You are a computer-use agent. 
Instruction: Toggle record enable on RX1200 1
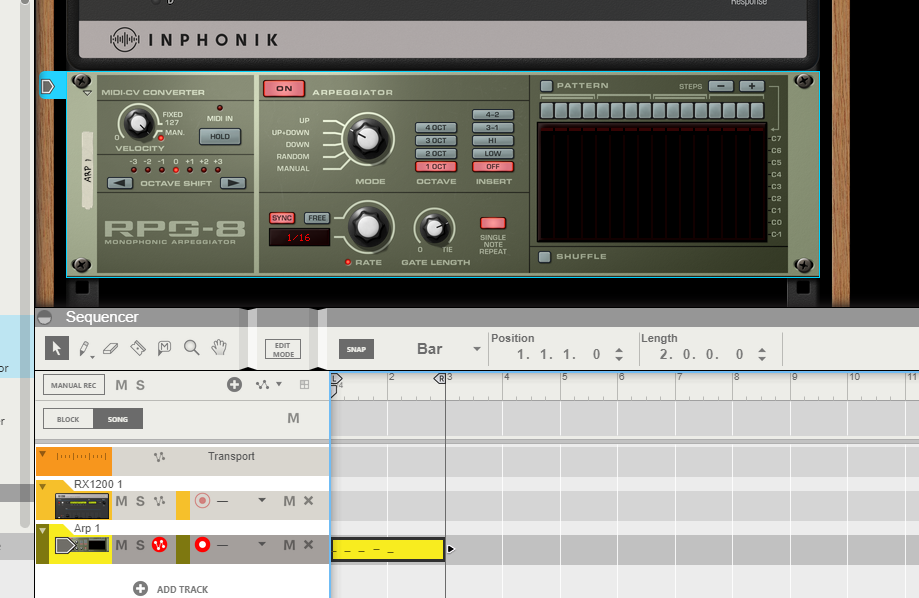[x=202, y=501]
